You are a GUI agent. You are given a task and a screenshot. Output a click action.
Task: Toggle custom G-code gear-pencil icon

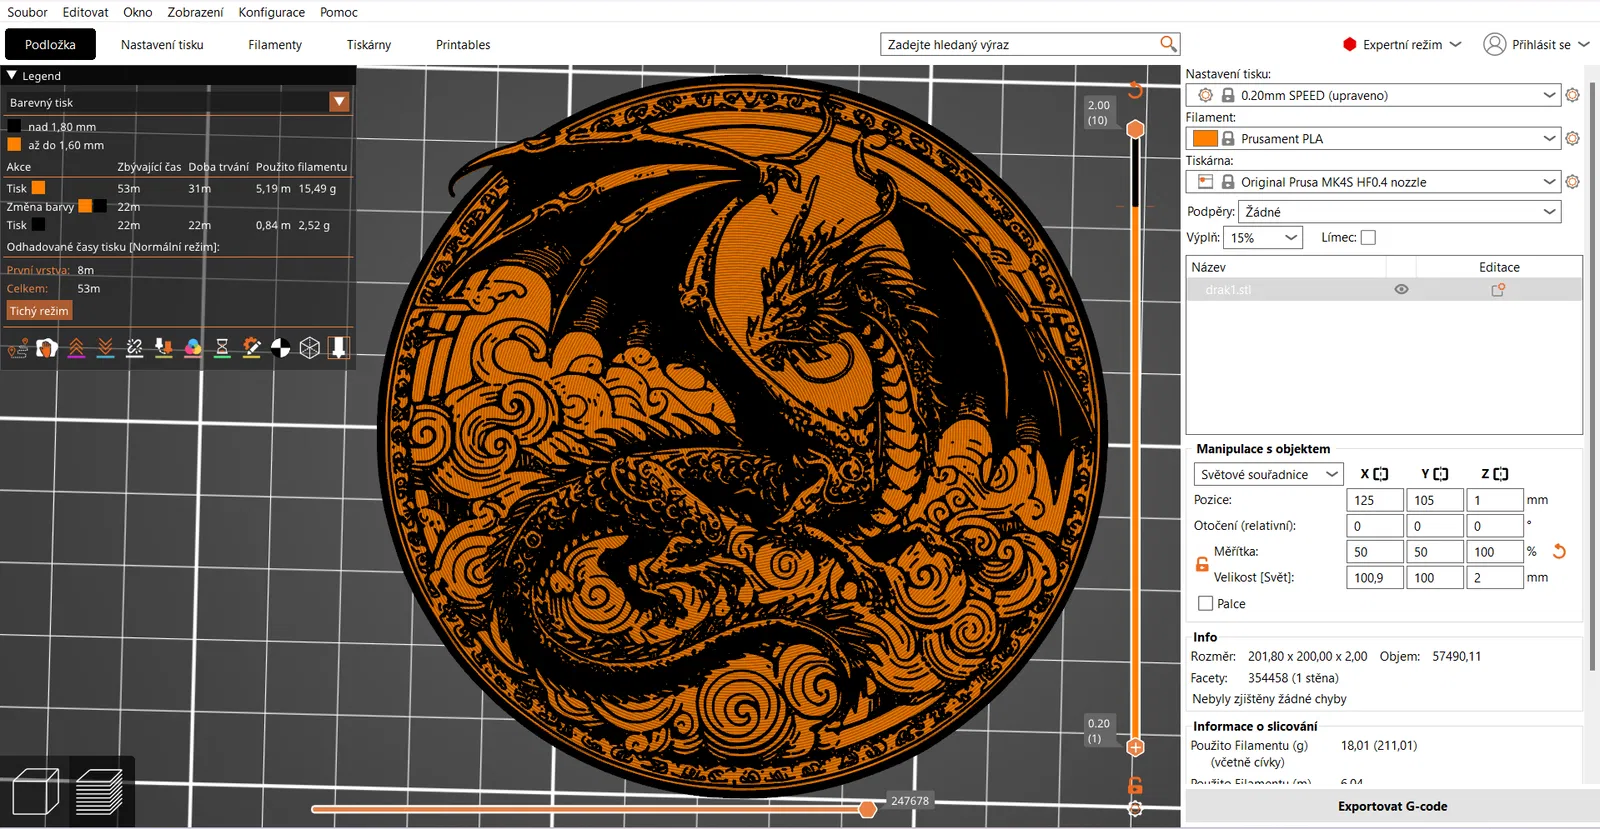pyautogui.click(x=252, y=348)
